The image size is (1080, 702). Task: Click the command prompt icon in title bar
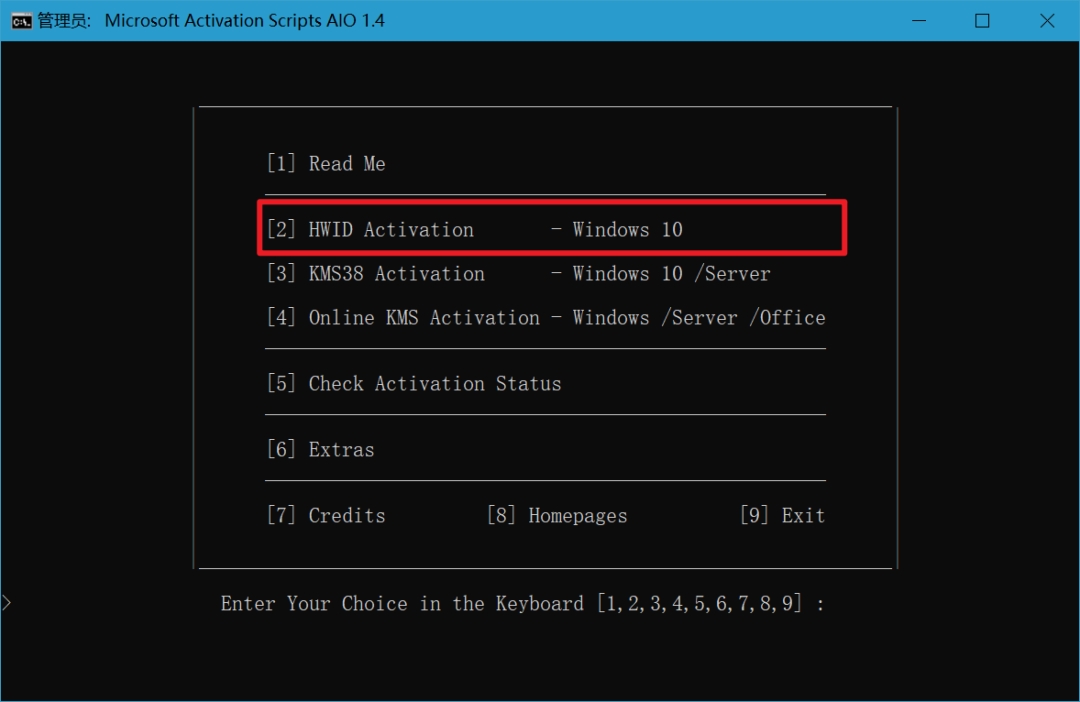coord(20,21)
